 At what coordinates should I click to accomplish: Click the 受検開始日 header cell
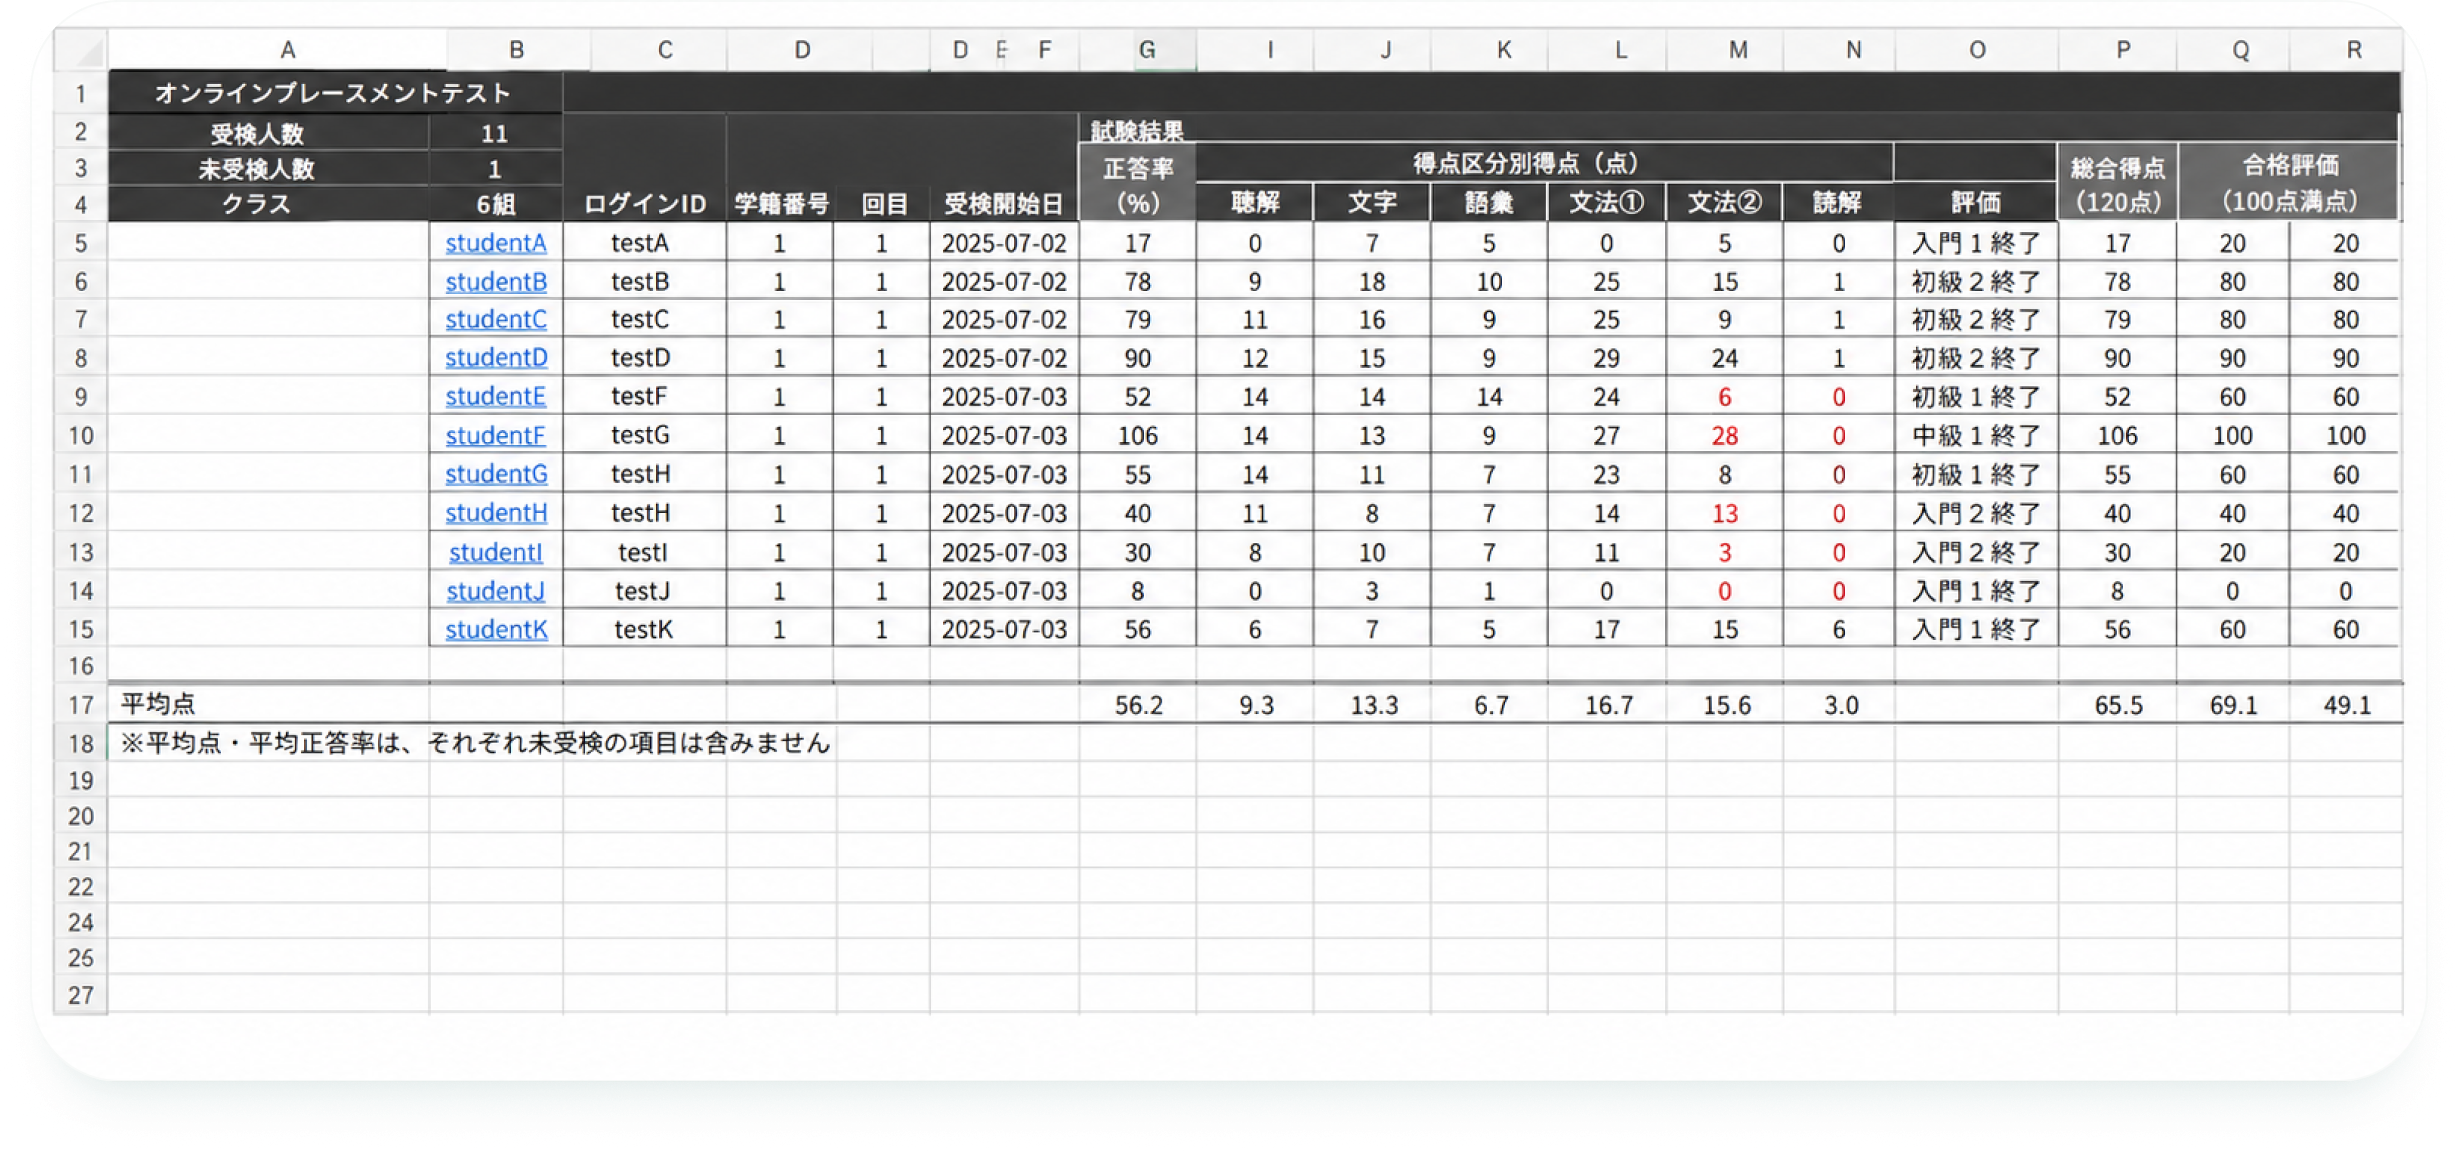click(x=1004, y=204)
